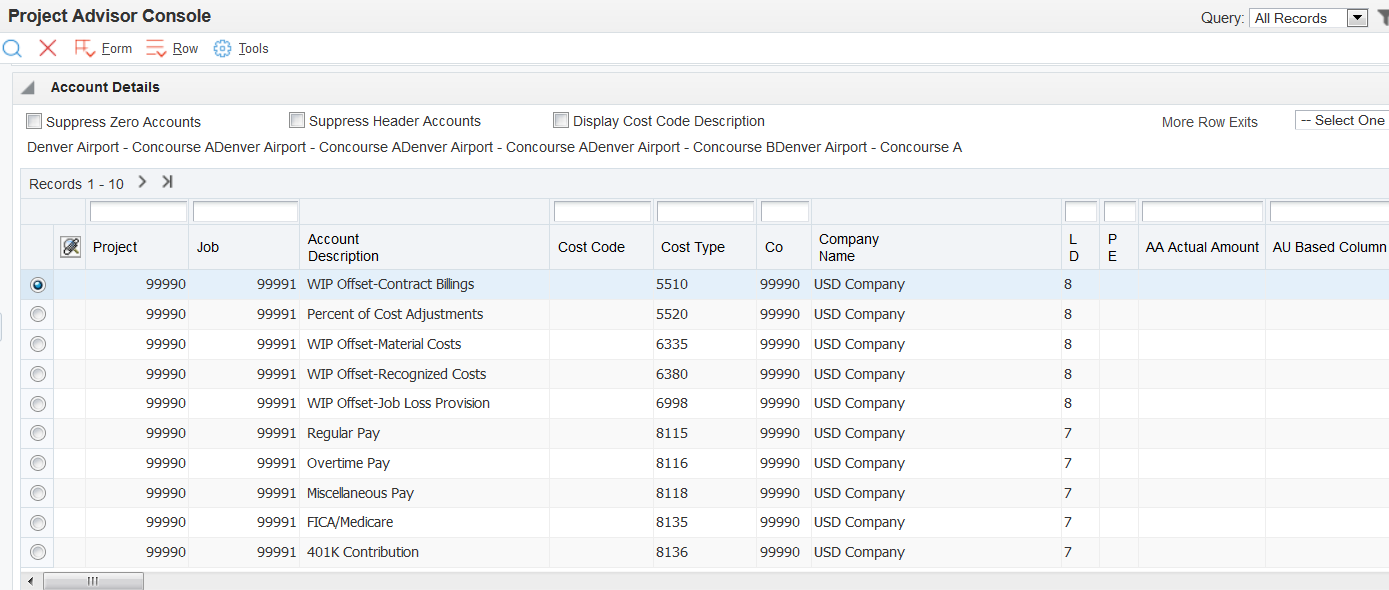Click the horizontal scrollbar thumb
This screenshot has height=590, width=1389.
coord(93,581)
